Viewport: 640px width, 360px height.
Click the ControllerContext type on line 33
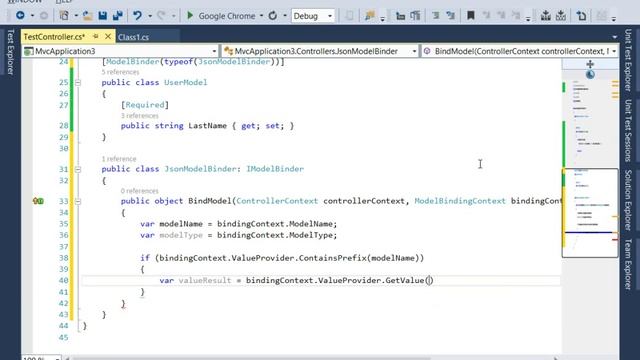point(277,201)
